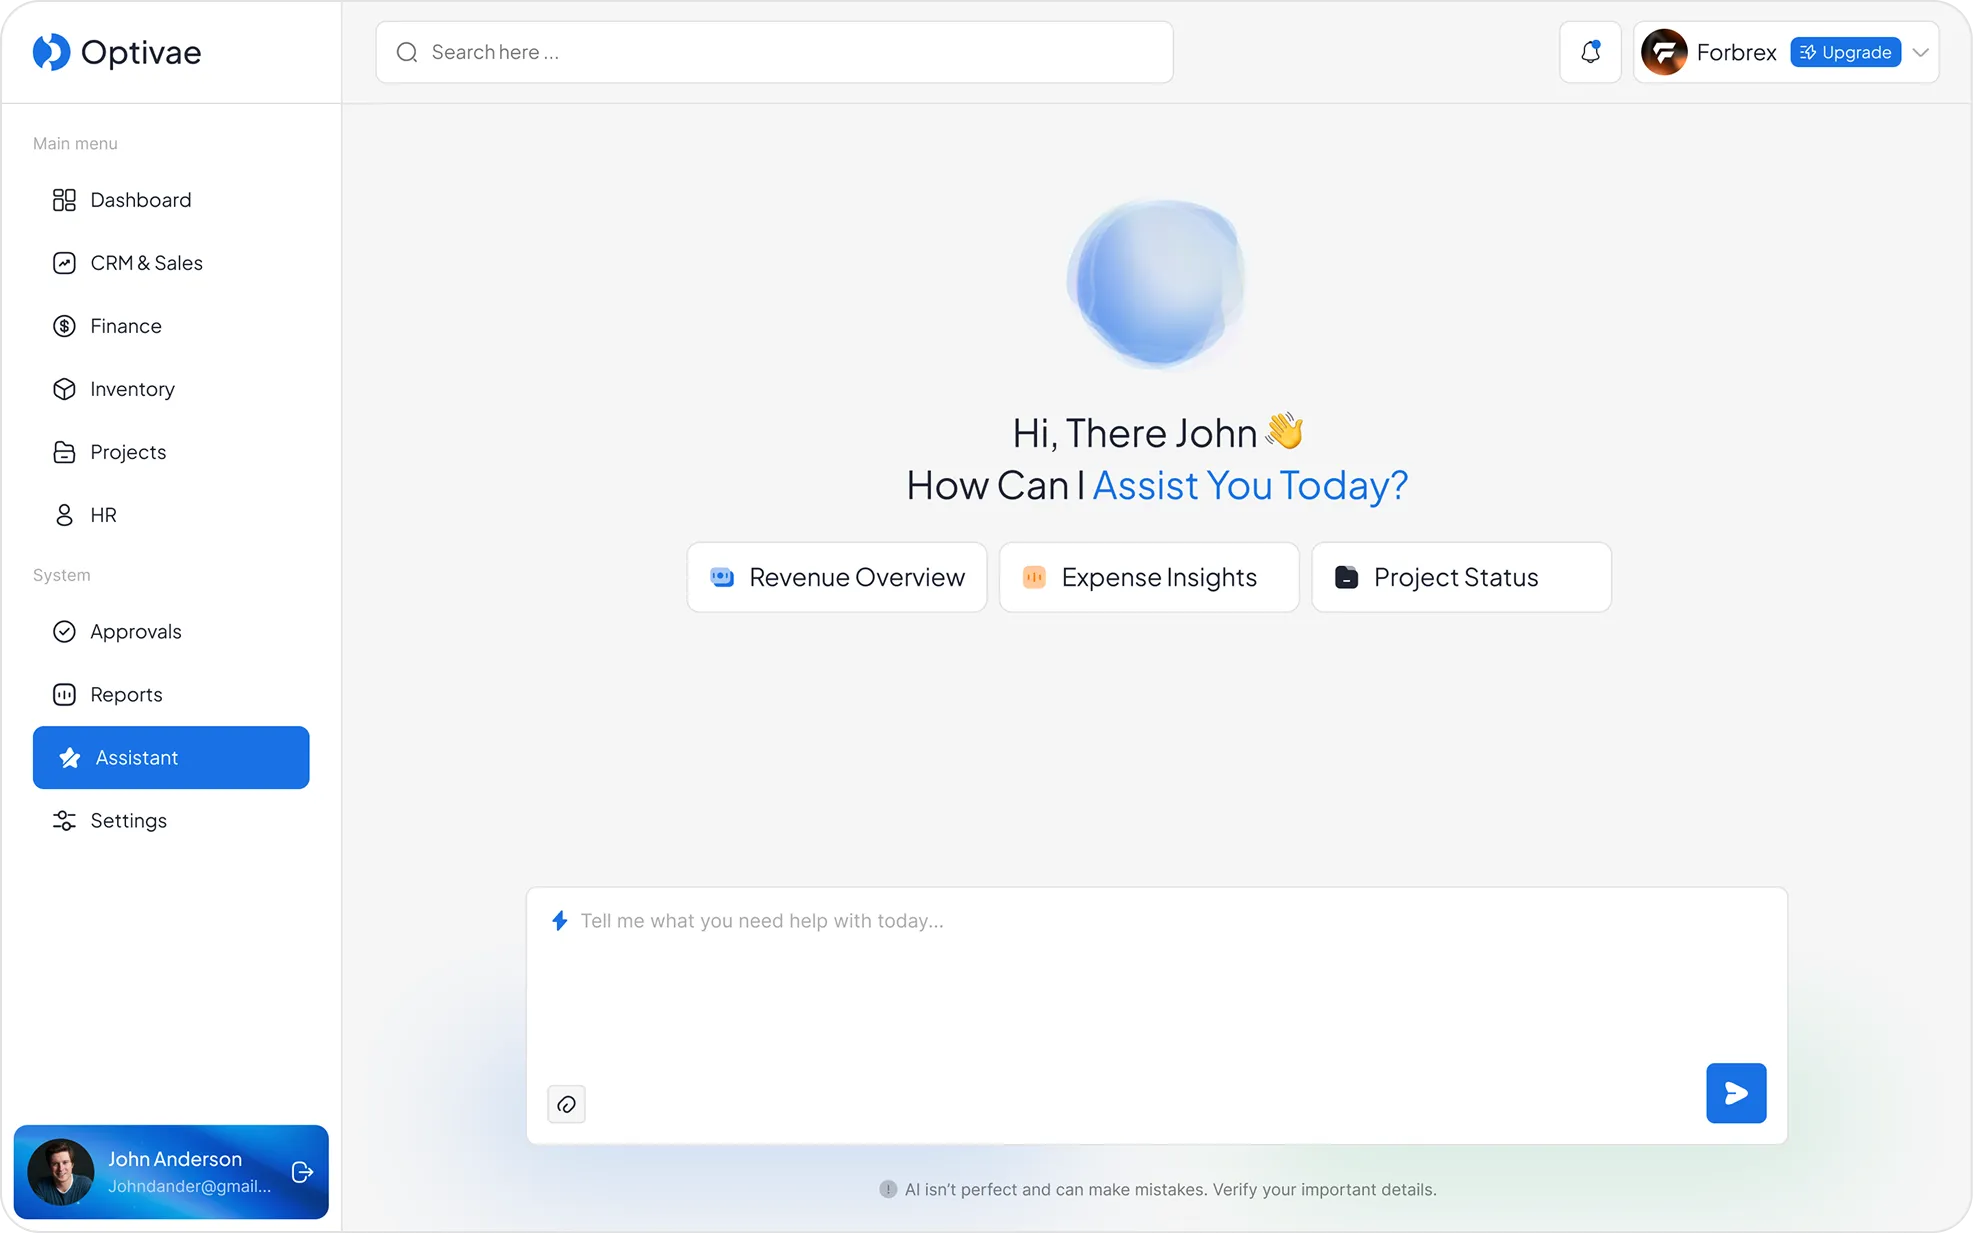Expand the Forbrex account dropdown chevron
Image resolution: width=1973 pixels, height=1233 pixels.
1920,52
